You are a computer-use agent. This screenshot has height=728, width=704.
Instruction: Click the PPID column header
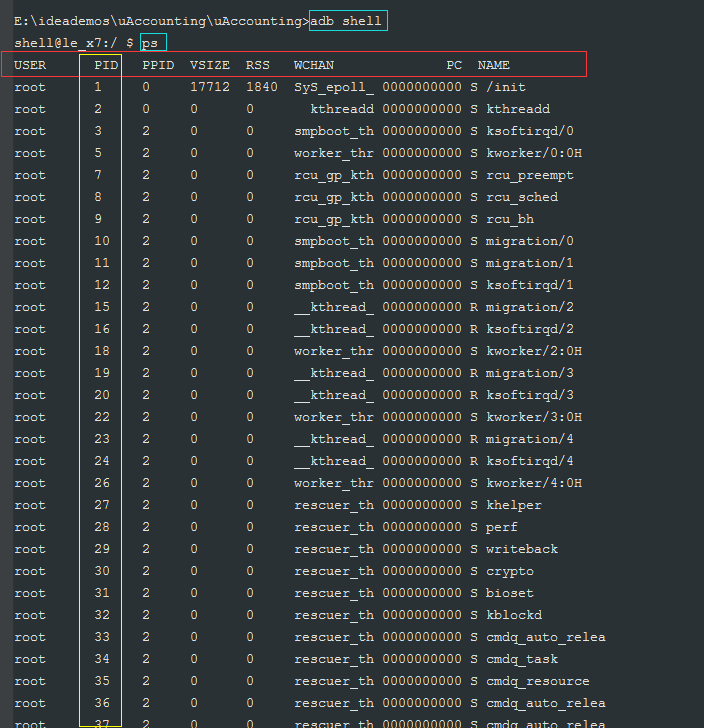tap(158, 65)
